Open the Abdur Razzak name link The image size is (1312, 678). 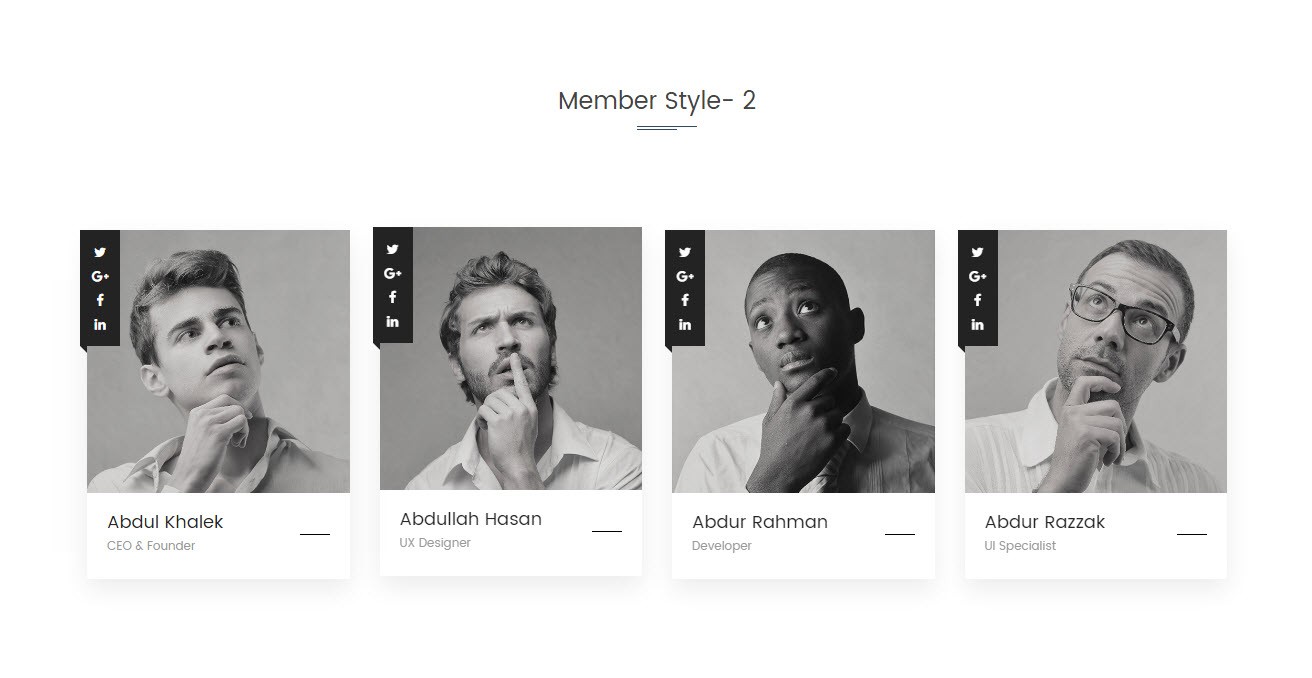1045,522
